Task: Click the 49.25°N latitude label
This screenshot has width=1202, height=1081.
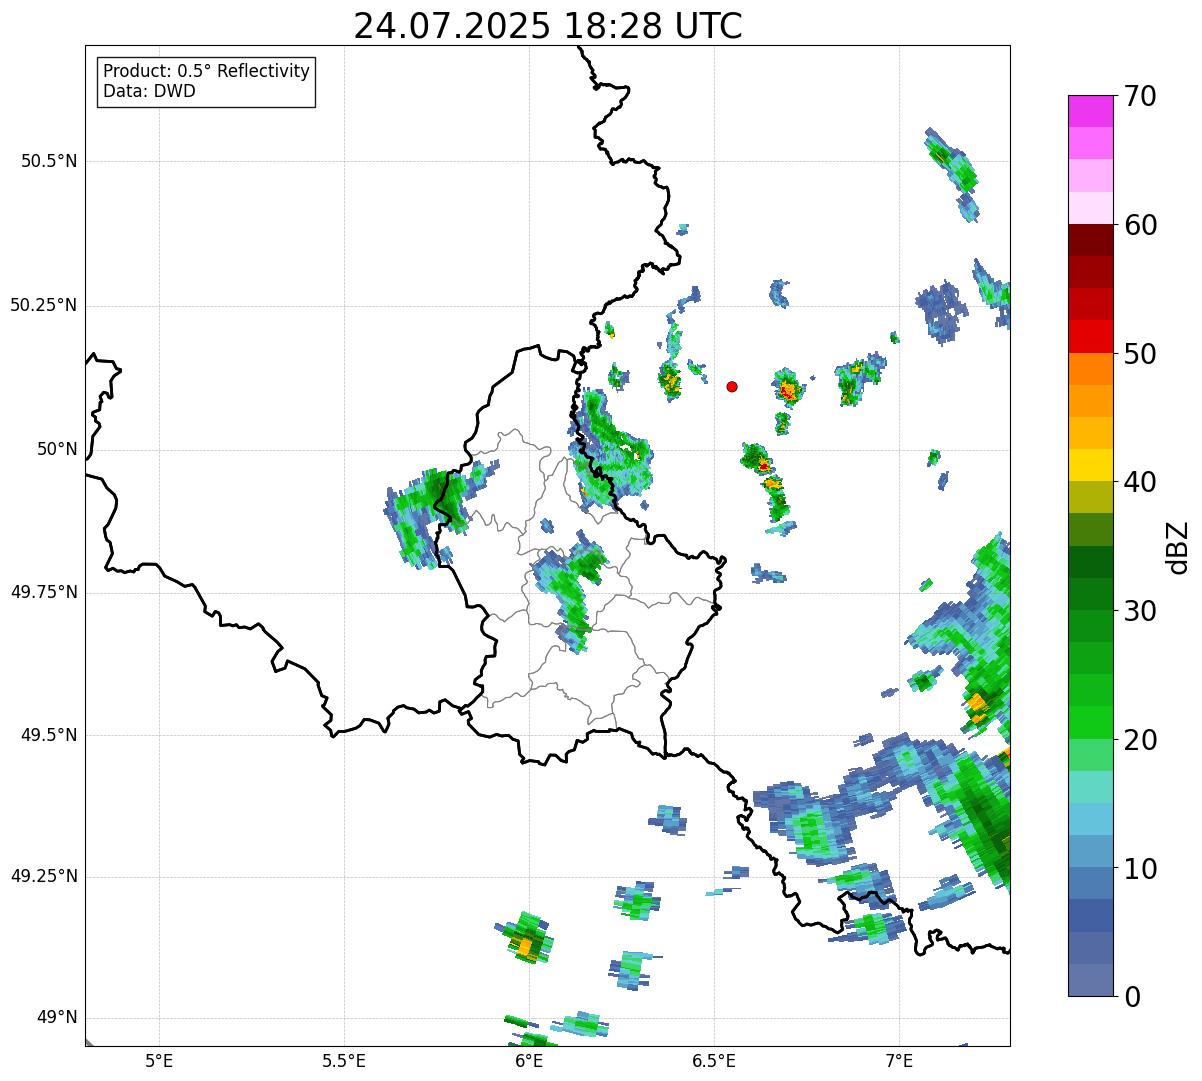Action: coord(44,876)
